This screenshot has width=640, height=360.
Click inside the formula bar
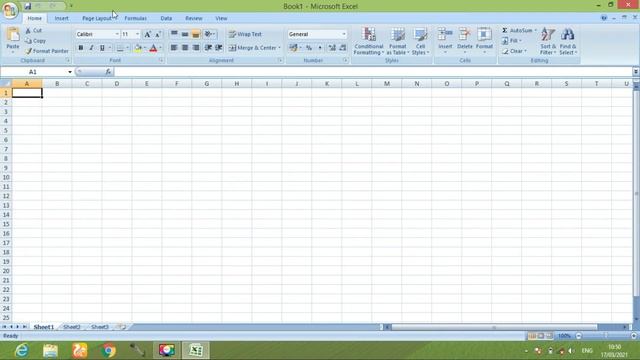[373, 72]
